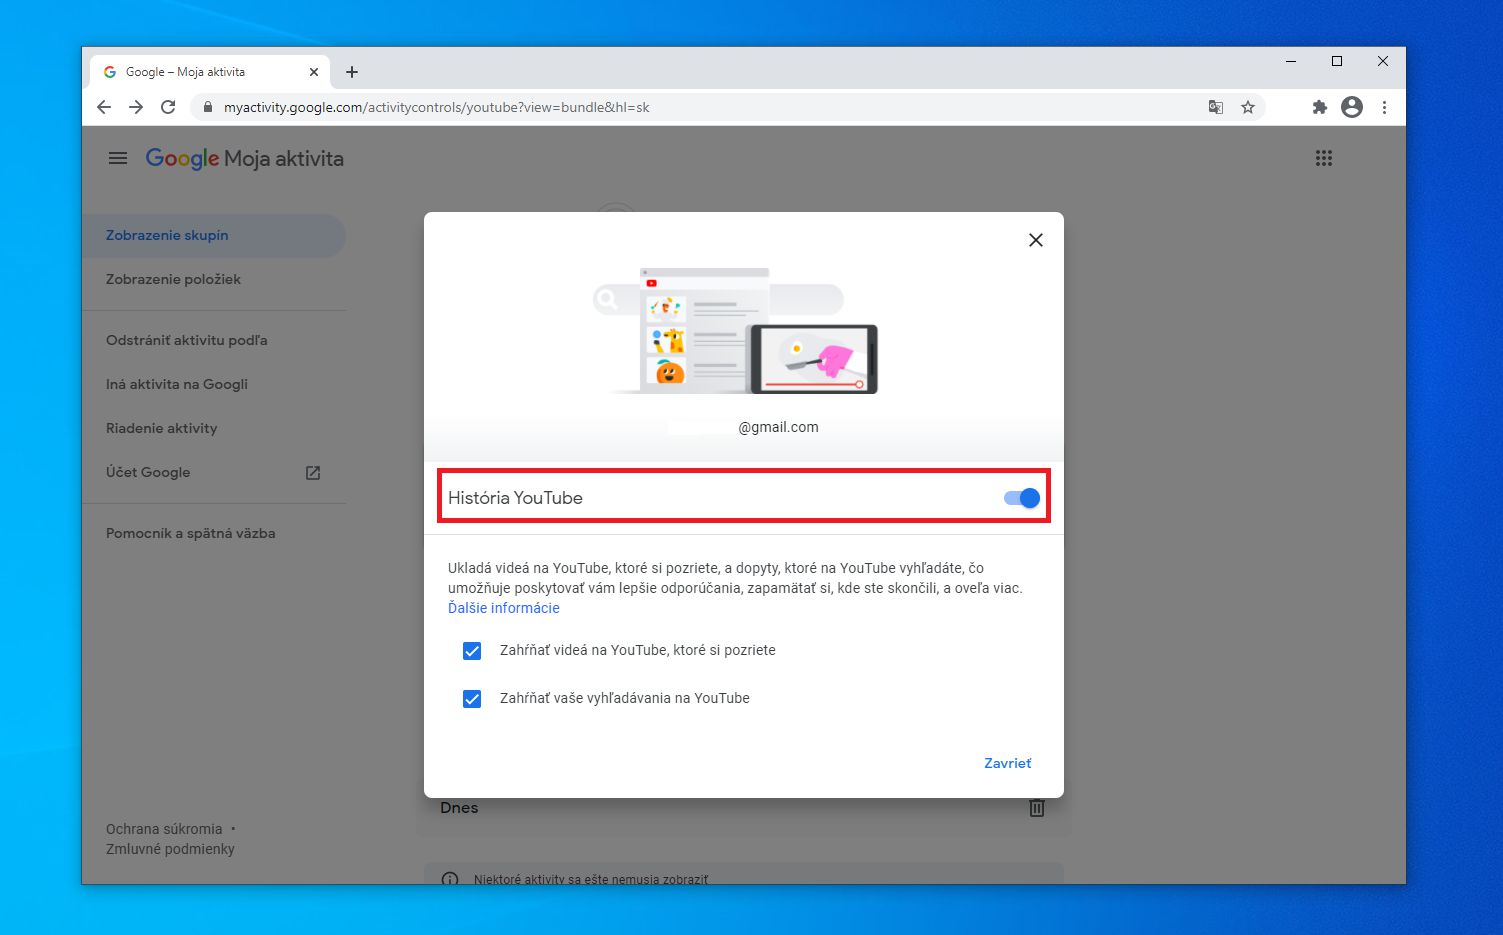Select the 'Google – Moja aktivita' tab
Image resolution: width=1503 pixels, height=935 pixels.
[210, 72]
